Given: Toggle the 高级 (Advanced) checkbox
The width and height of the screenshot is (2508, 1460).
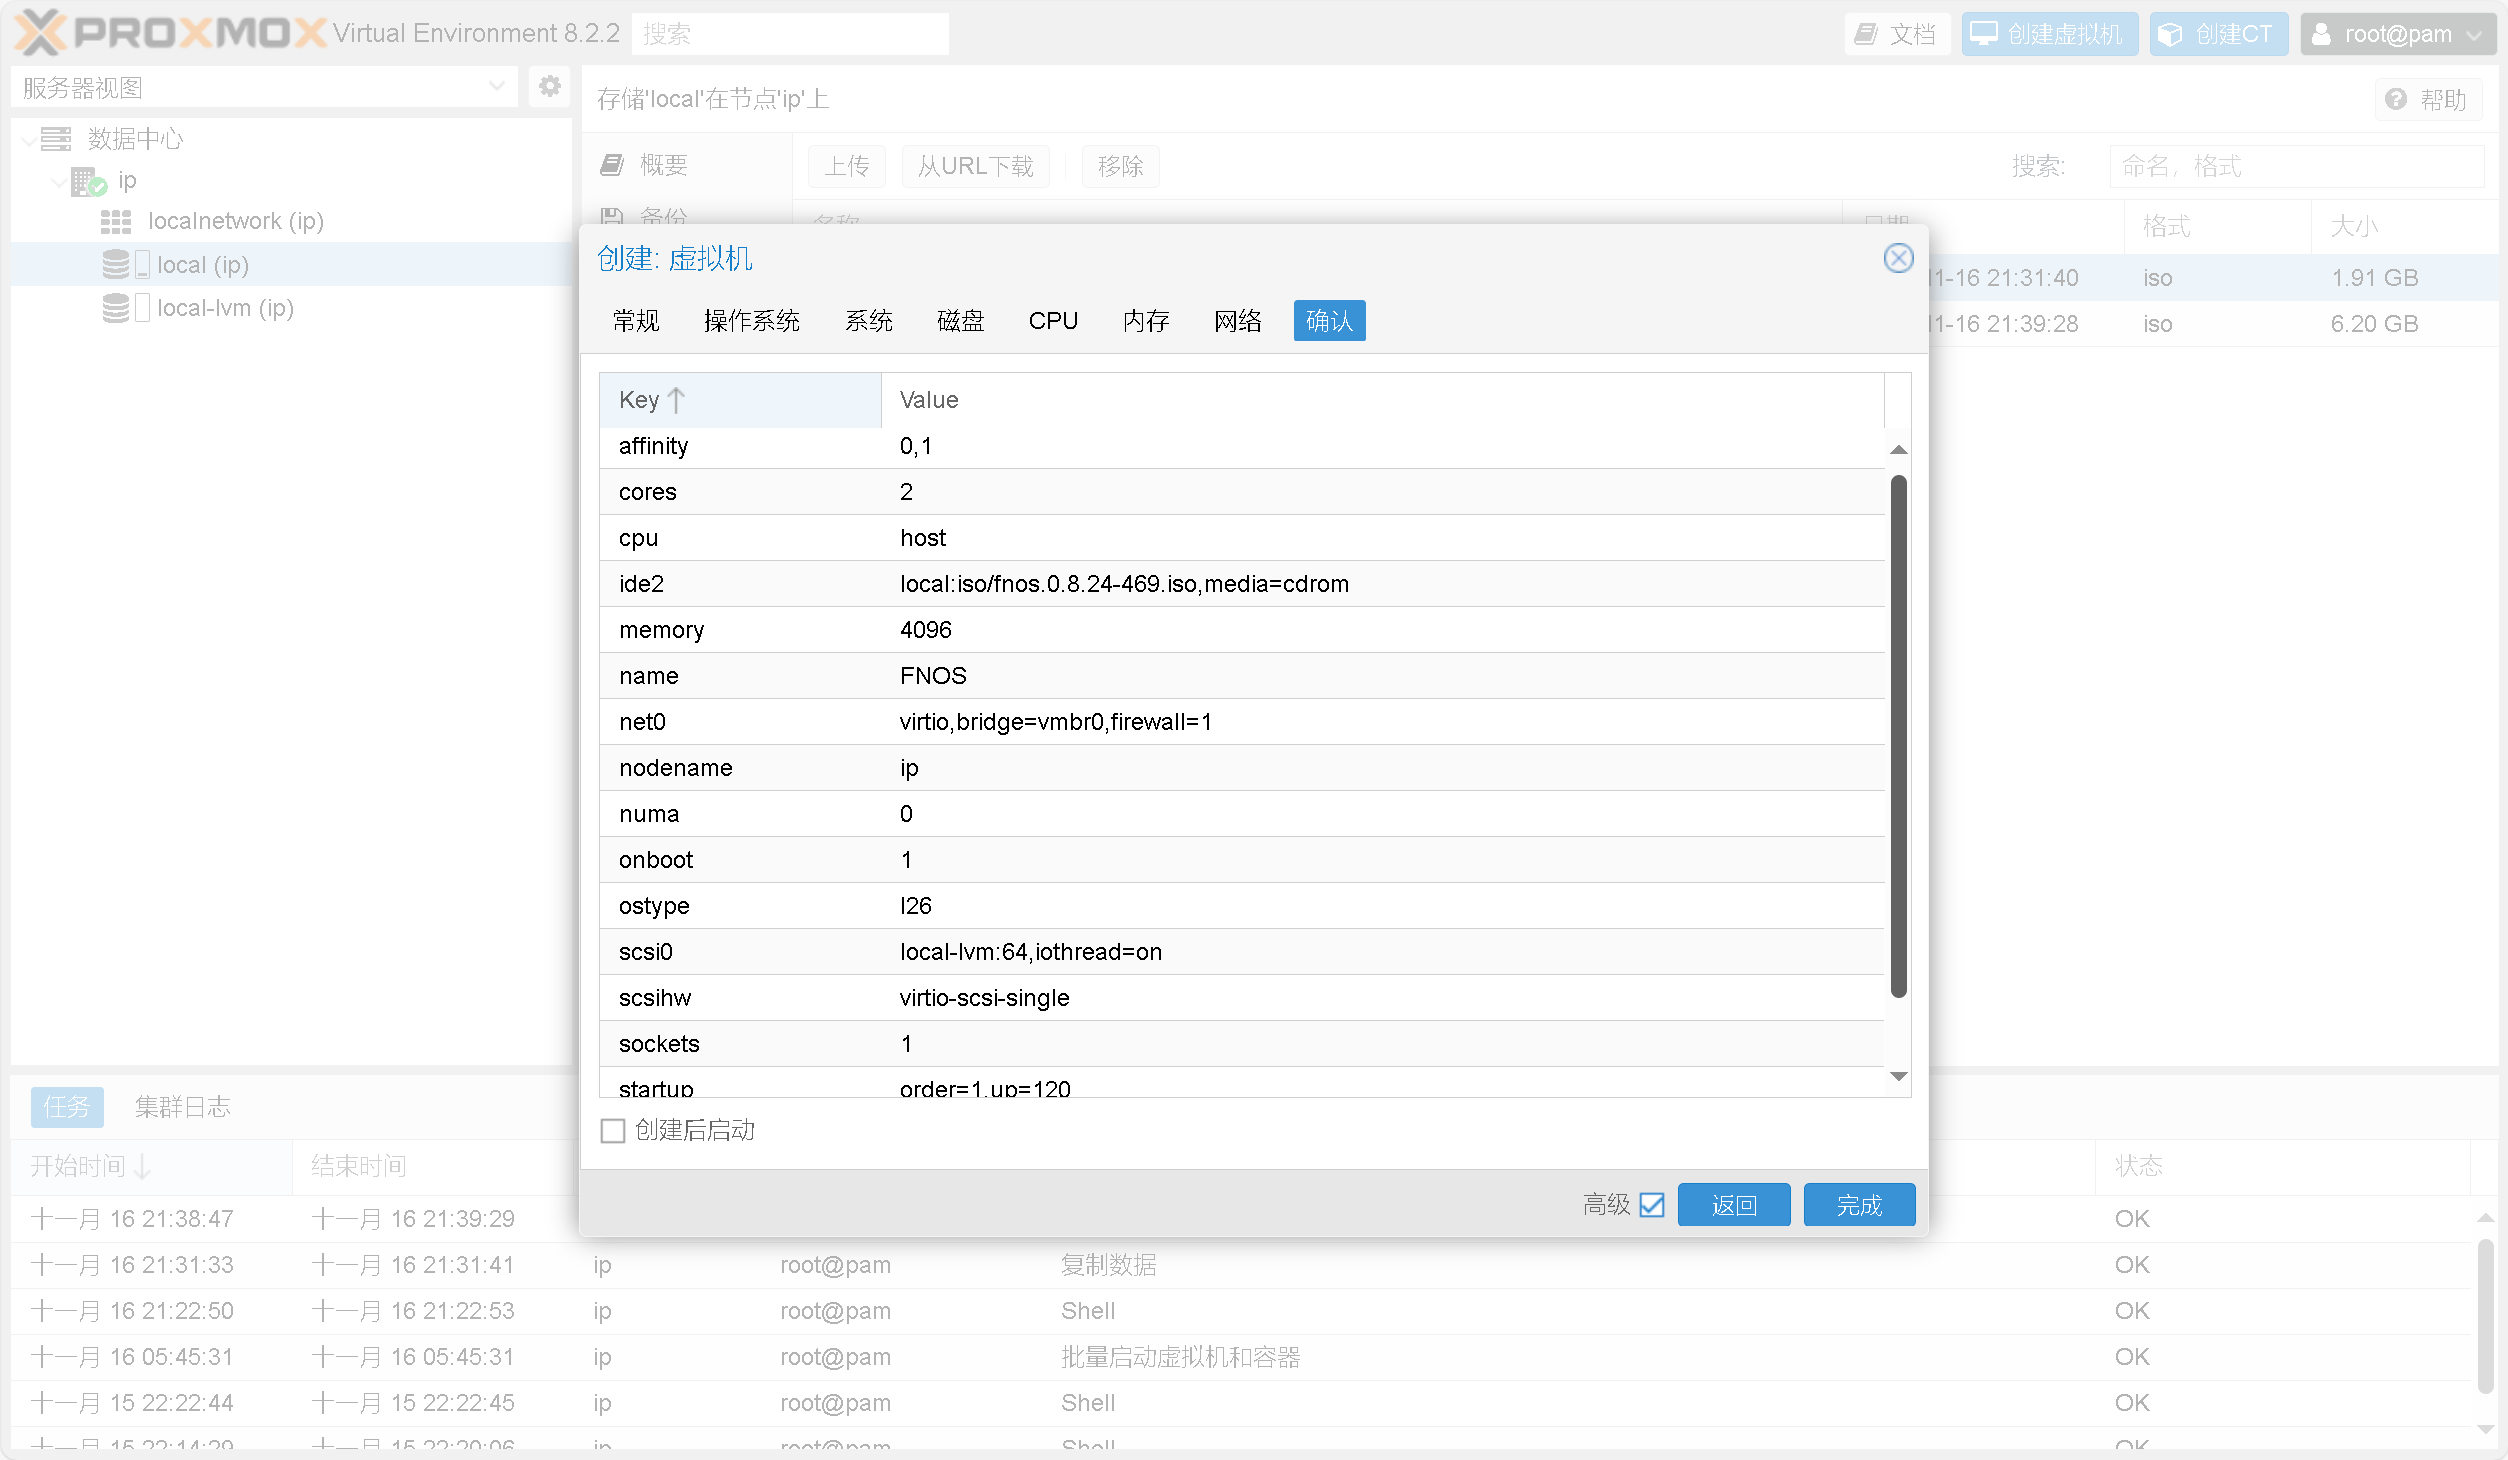Looking at the screenshot, I should (1651, 1204).
